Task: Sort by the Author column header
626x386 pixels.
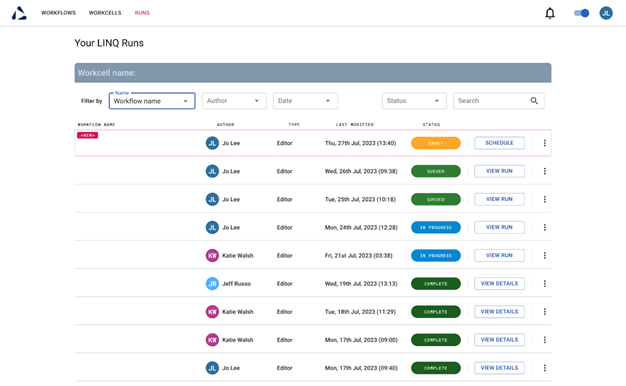Action: [x=226, y=125]
